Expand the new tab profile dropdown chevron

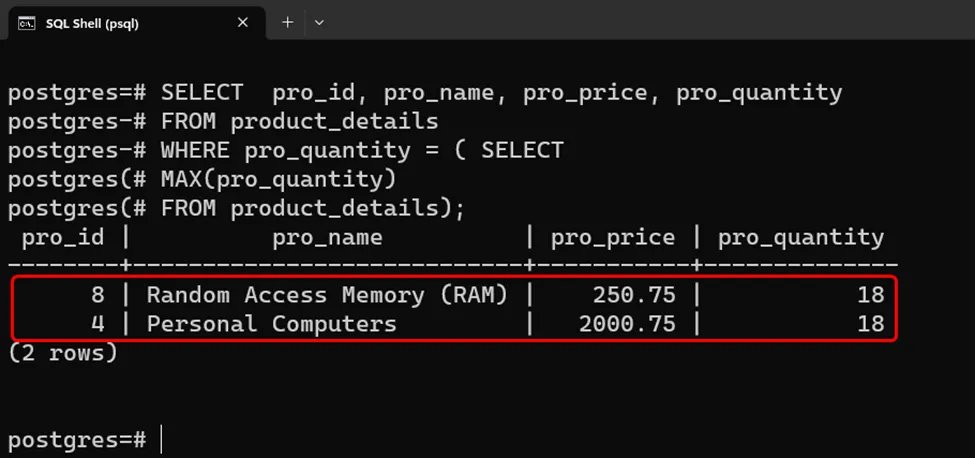[319, 22]
